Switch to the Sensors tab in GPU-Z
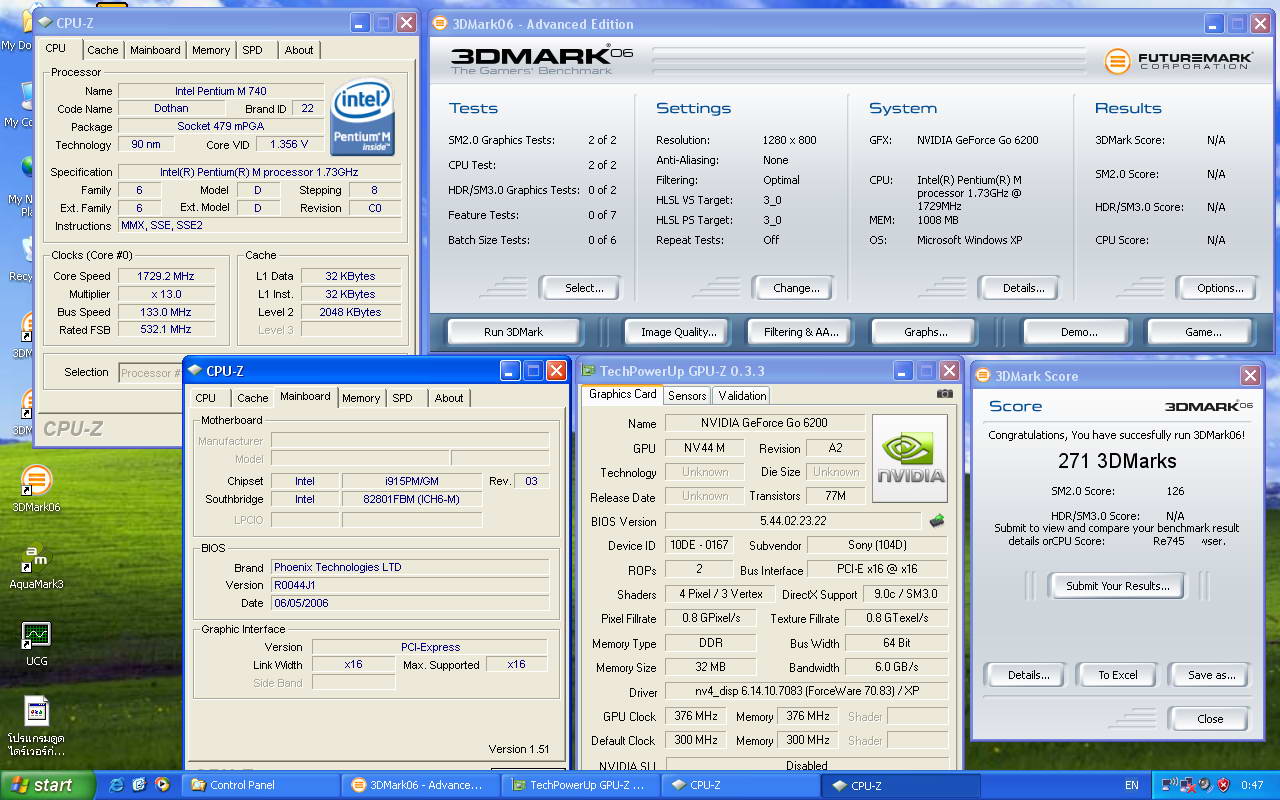Viewport: 1280px width, 800px height. tap(687, 396)
